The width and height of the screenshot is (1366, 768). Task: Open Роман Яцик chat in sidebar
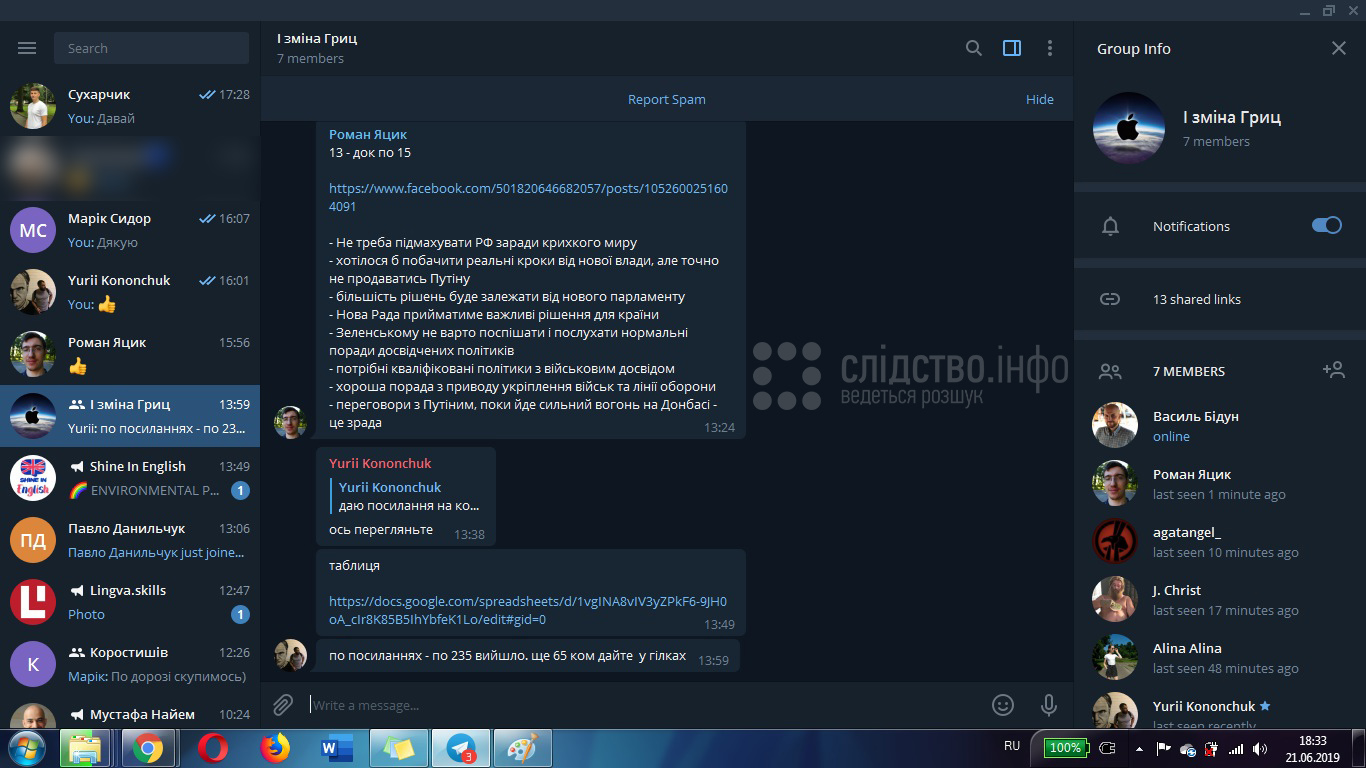(130, 354)
